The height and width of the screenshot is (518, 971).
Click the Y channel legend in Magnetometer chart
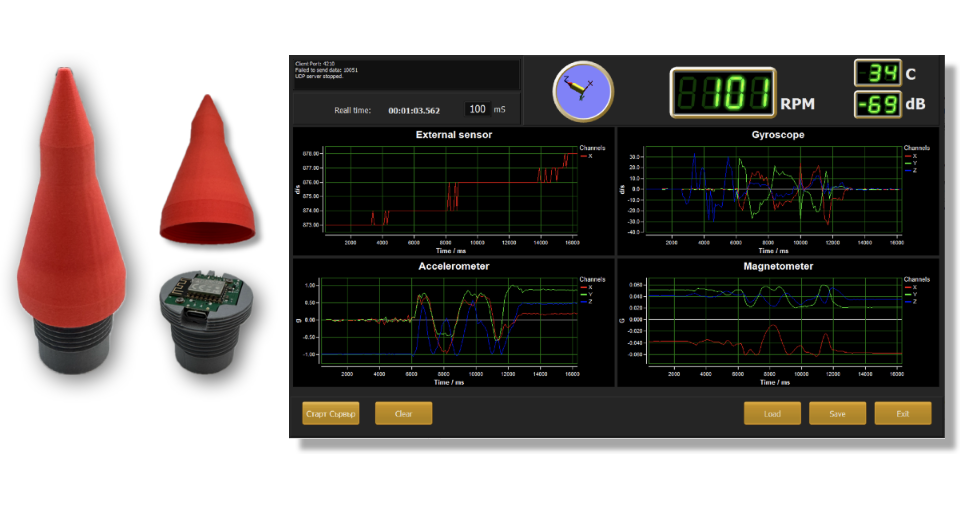(x=911, y=294)
